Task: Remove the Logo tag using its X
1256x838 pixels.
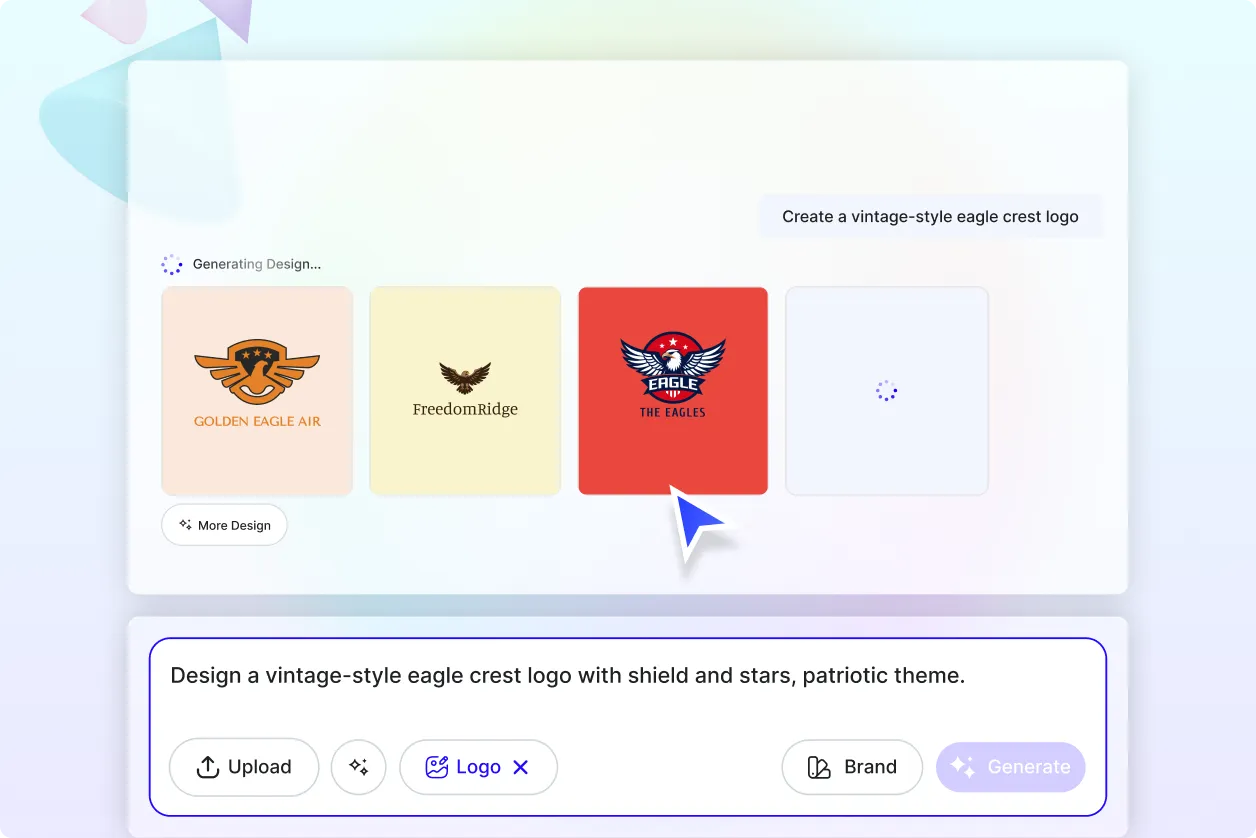Action: coord(520,767)
